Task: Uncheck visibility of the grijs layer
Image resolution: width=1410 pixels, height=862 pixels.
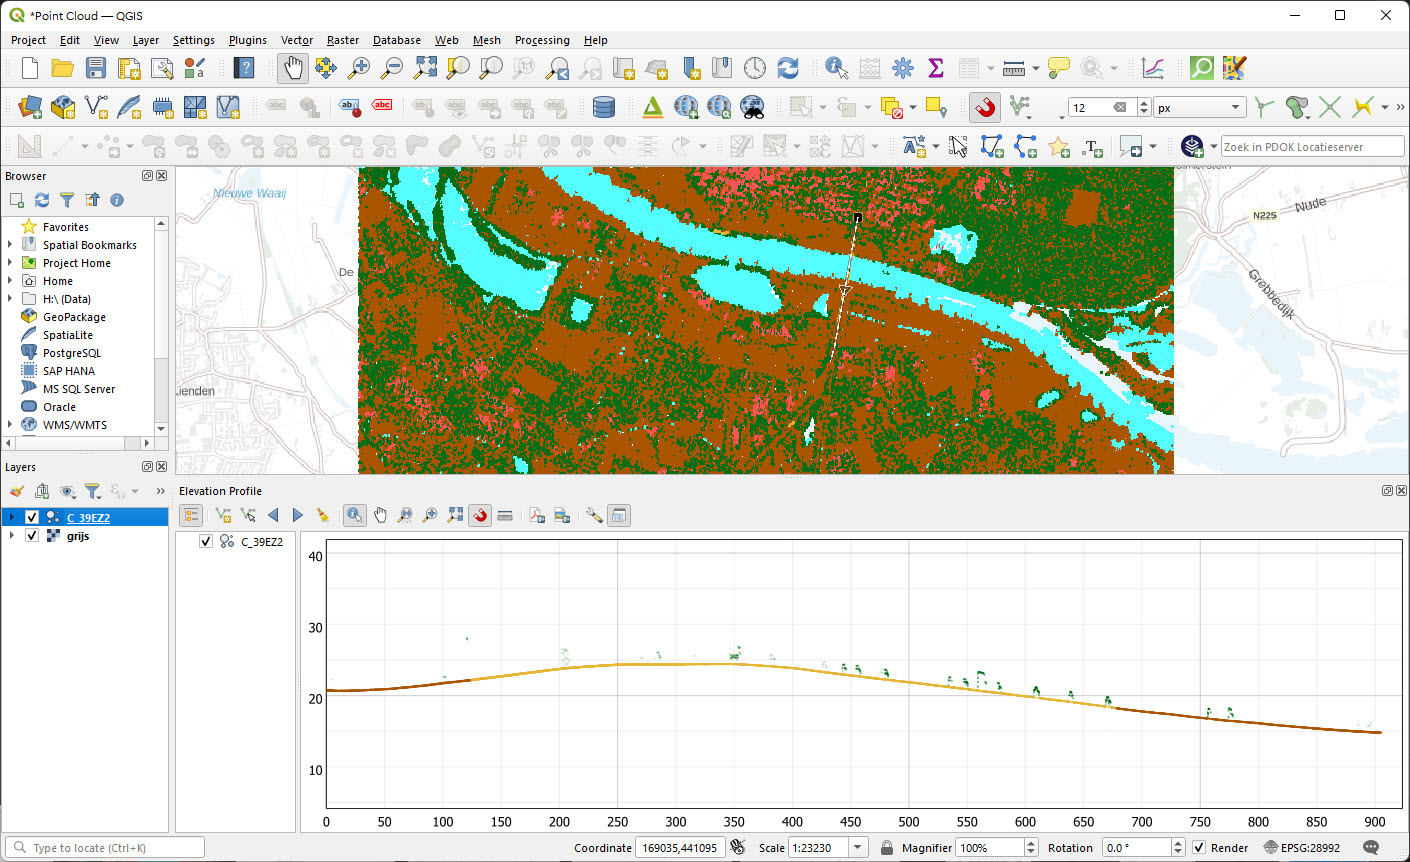Action: point(31,535)
